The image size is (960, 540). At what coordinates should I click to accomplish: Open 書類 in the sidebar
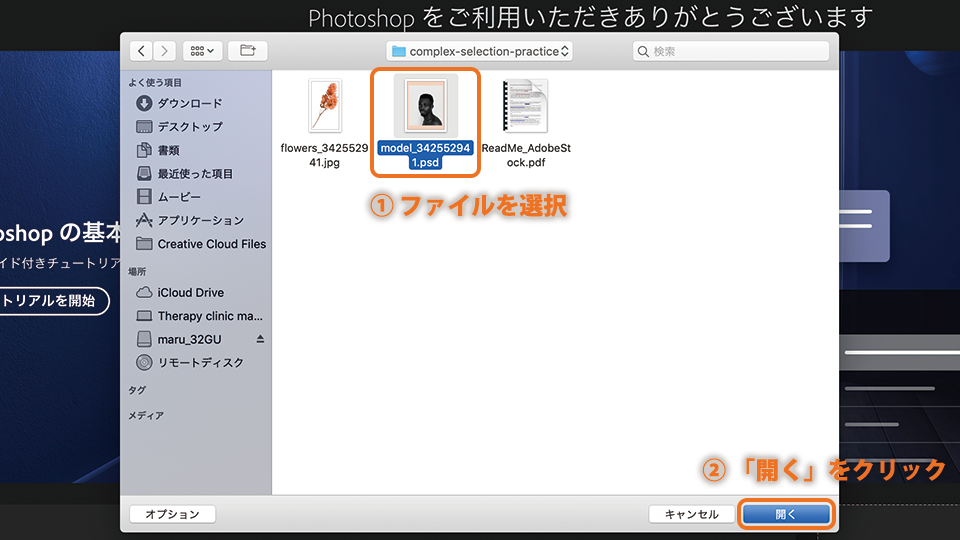click(168, 150)
